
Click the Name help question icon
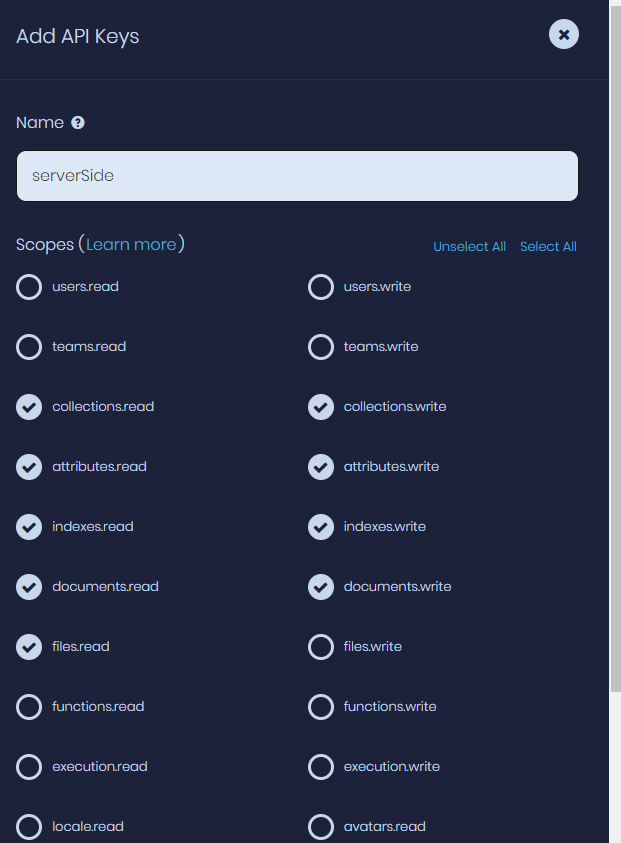pos(78,123)
